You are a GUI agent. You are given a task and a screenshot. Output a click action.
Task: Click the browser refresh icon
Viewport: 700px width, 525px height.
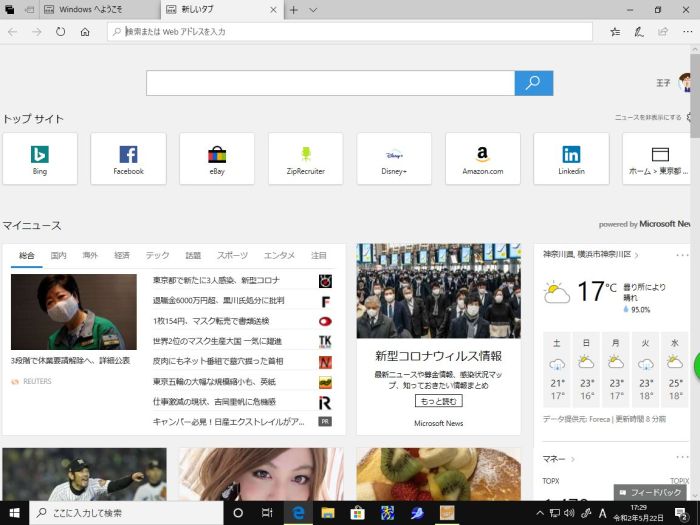pyautogui.click(x=61, y=32)
